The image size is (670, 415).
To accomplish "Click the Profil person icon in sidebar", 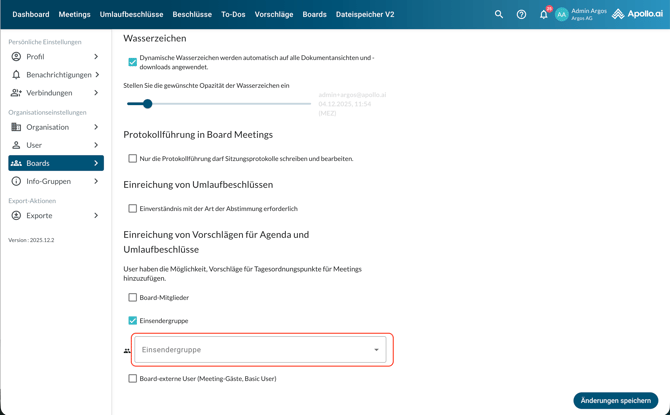I will pyautogui.click(x=16, y=57).
